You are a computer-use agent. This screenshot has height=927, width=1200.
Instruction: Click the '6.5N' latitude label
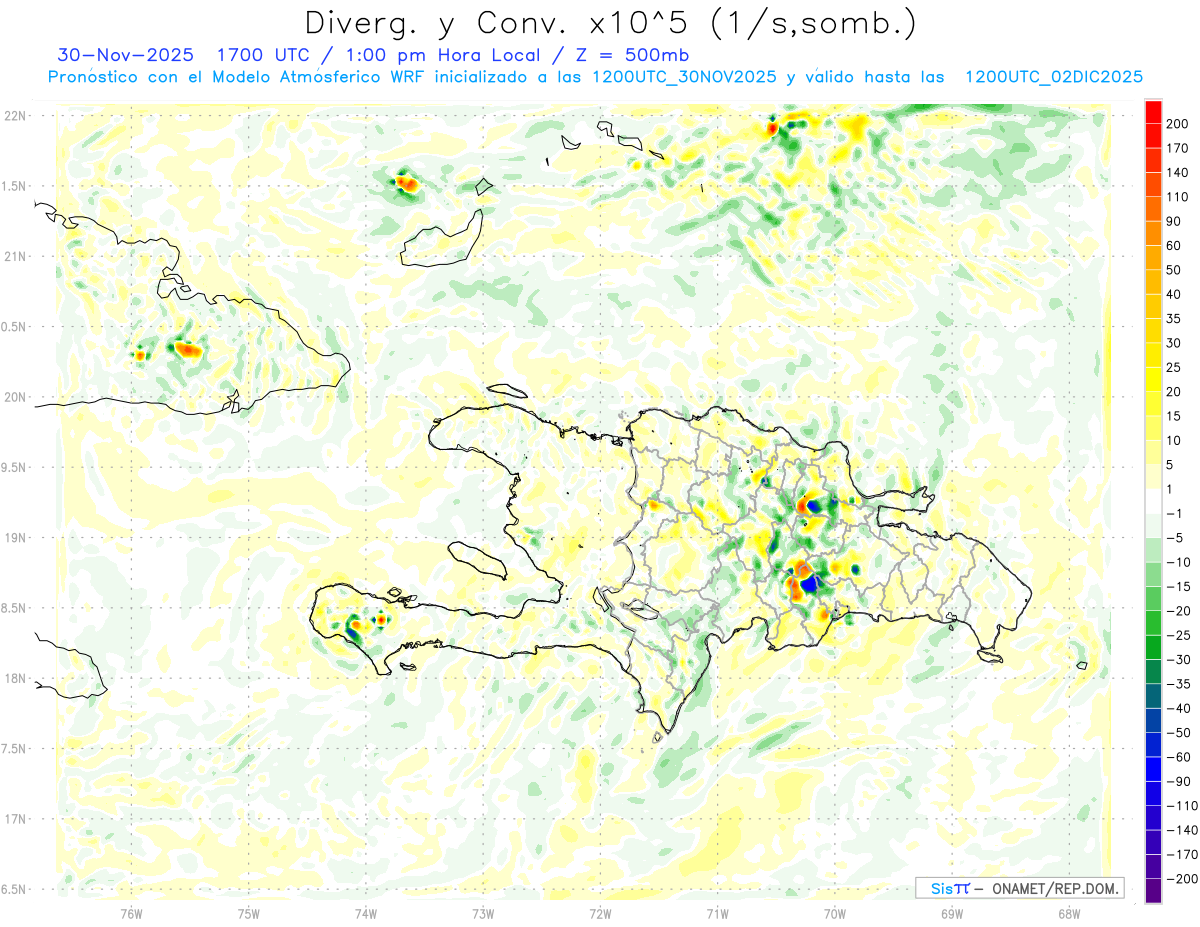(x=13, y=890)
